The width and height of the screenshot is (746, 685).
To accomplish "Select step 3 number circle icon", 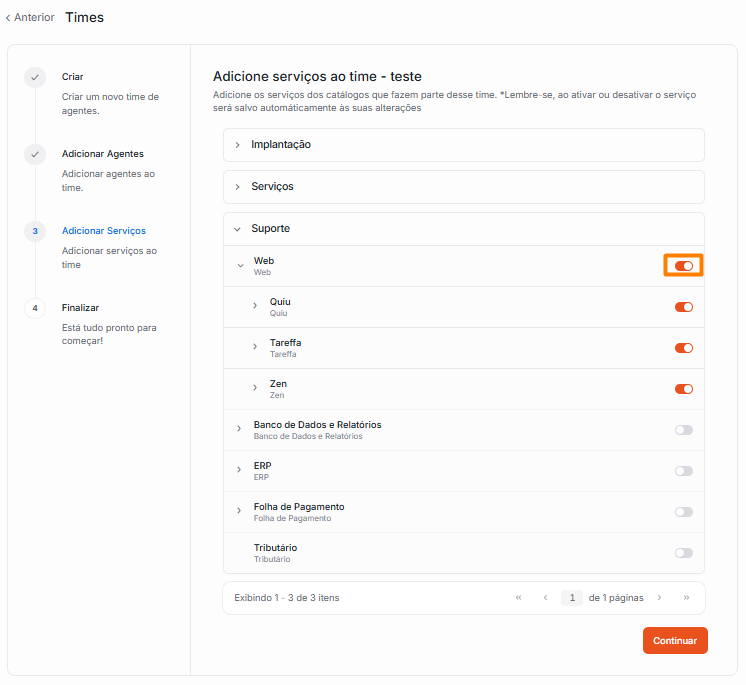I will coord(35,231).
